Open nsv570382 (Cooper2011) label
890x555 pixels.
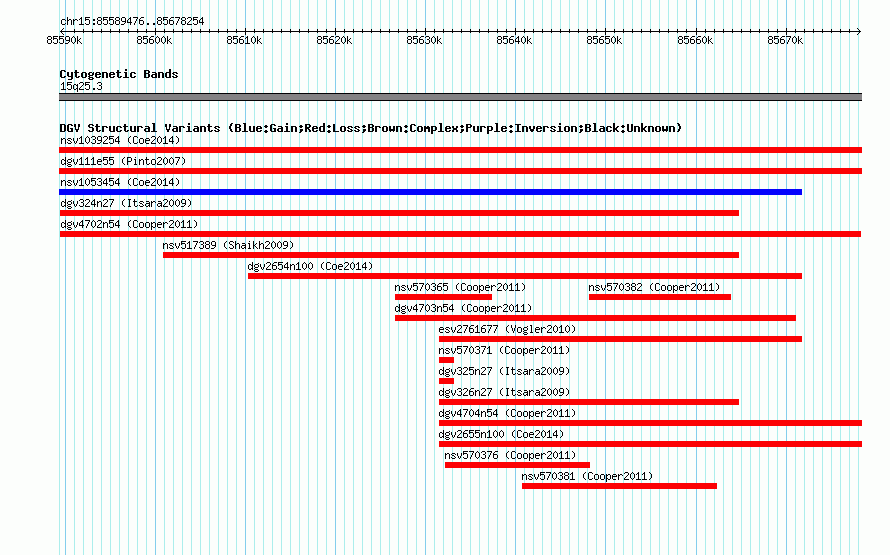[654, 287]
